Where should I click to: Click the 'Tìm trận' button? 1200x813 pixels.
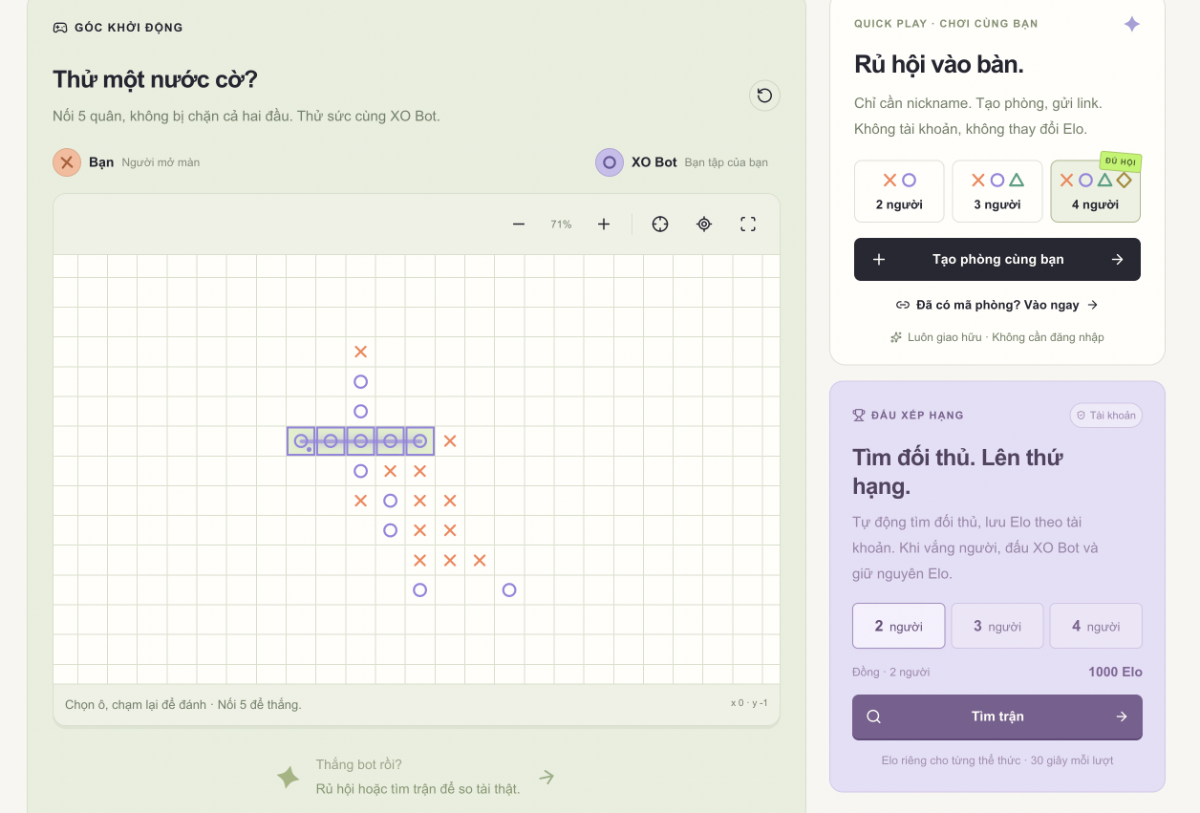point(997,717)
